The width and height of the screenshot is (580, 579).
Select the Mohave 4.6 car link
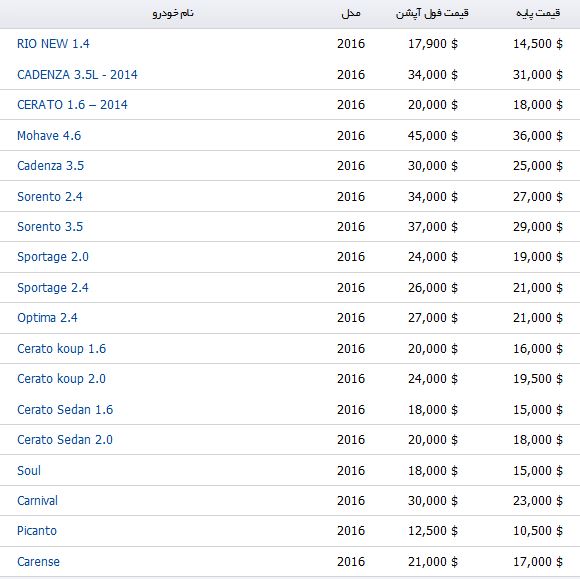tap(49, 136)
